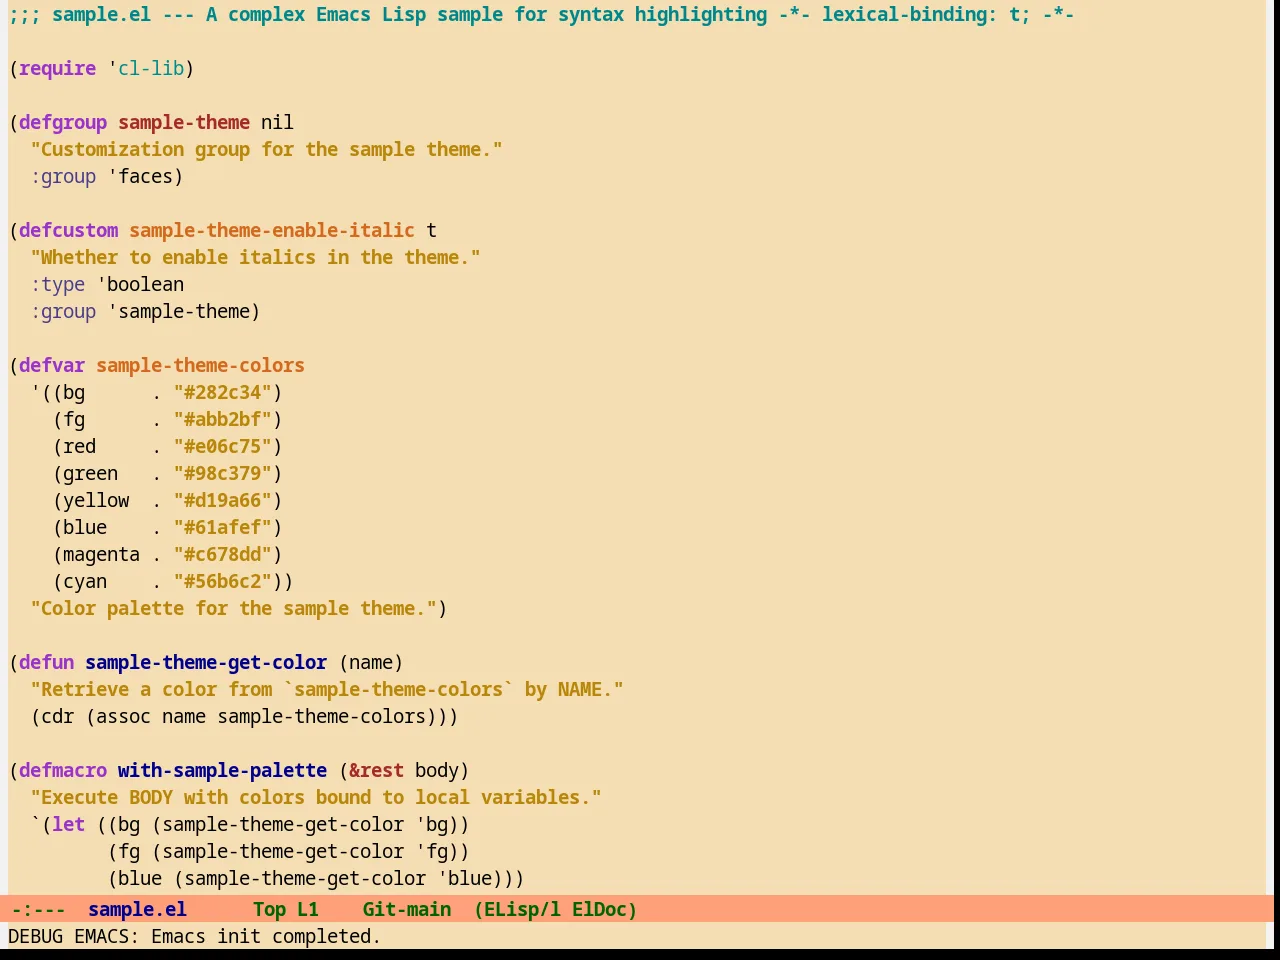
Task: Click the "#61afef" color string
Action: (x=222, y=527)
